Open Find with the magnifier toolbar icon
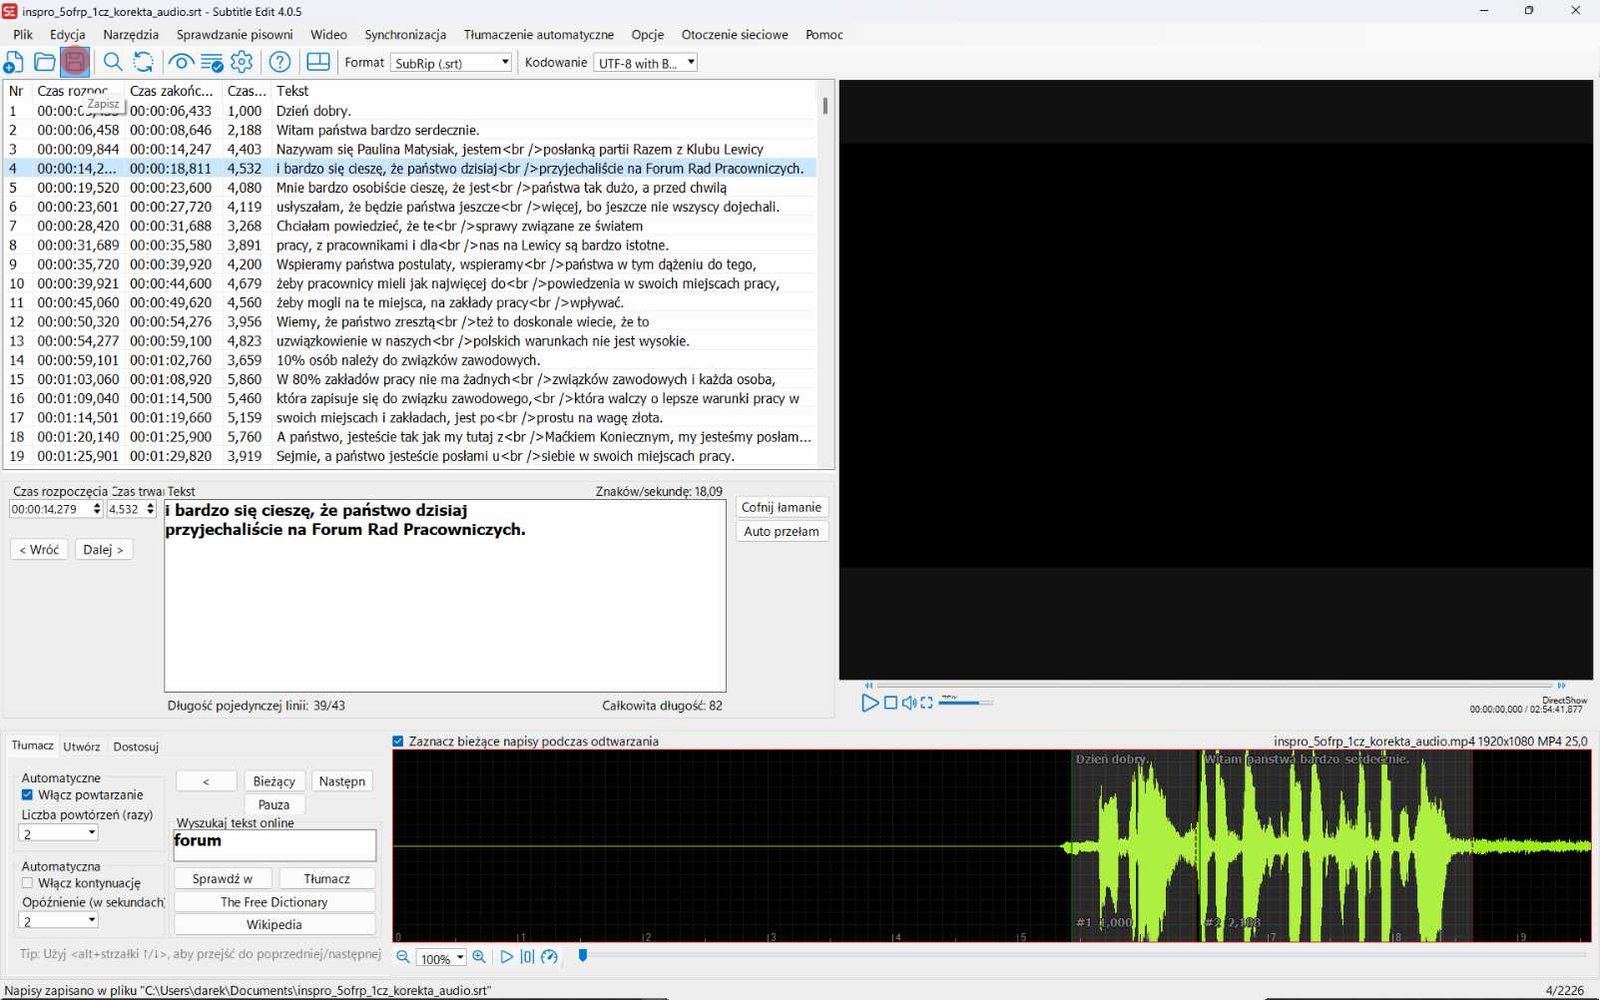The height and width of the screenshot is (1000, 1600). (113, 62)
